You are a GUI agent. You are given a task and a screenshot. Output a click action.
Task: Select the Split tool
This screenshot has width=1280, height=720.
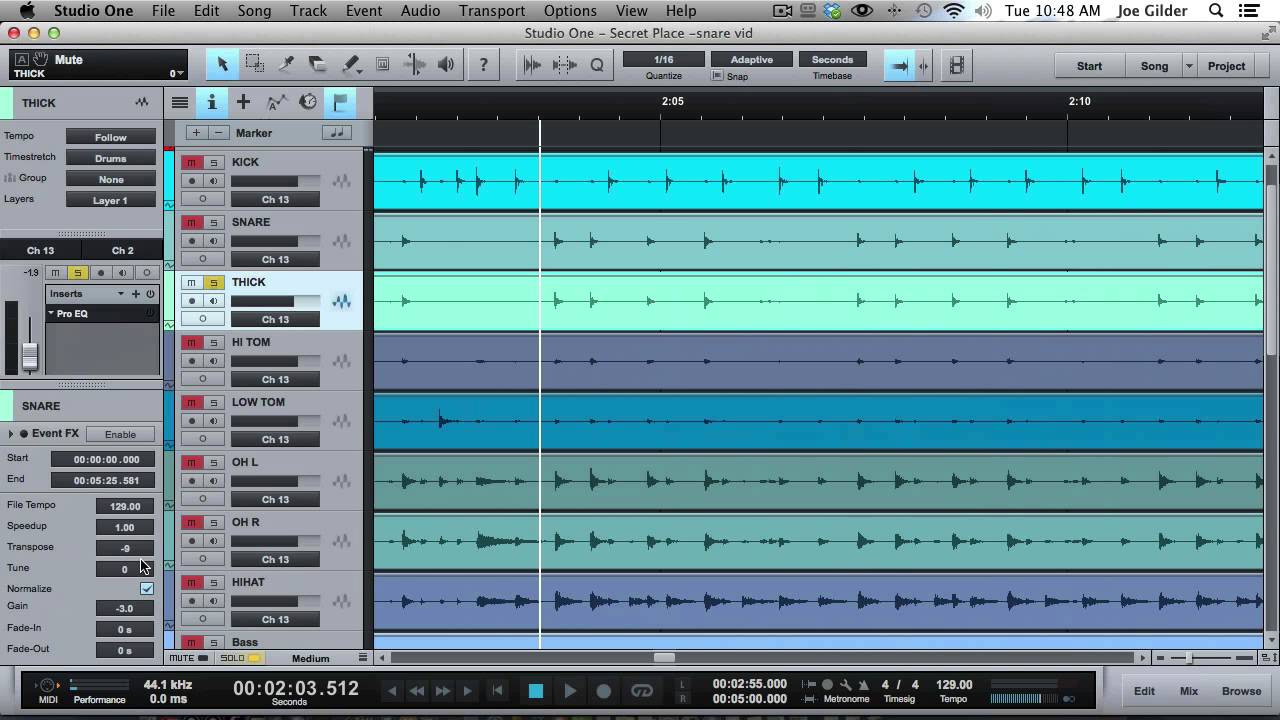[x=286, y=65]
